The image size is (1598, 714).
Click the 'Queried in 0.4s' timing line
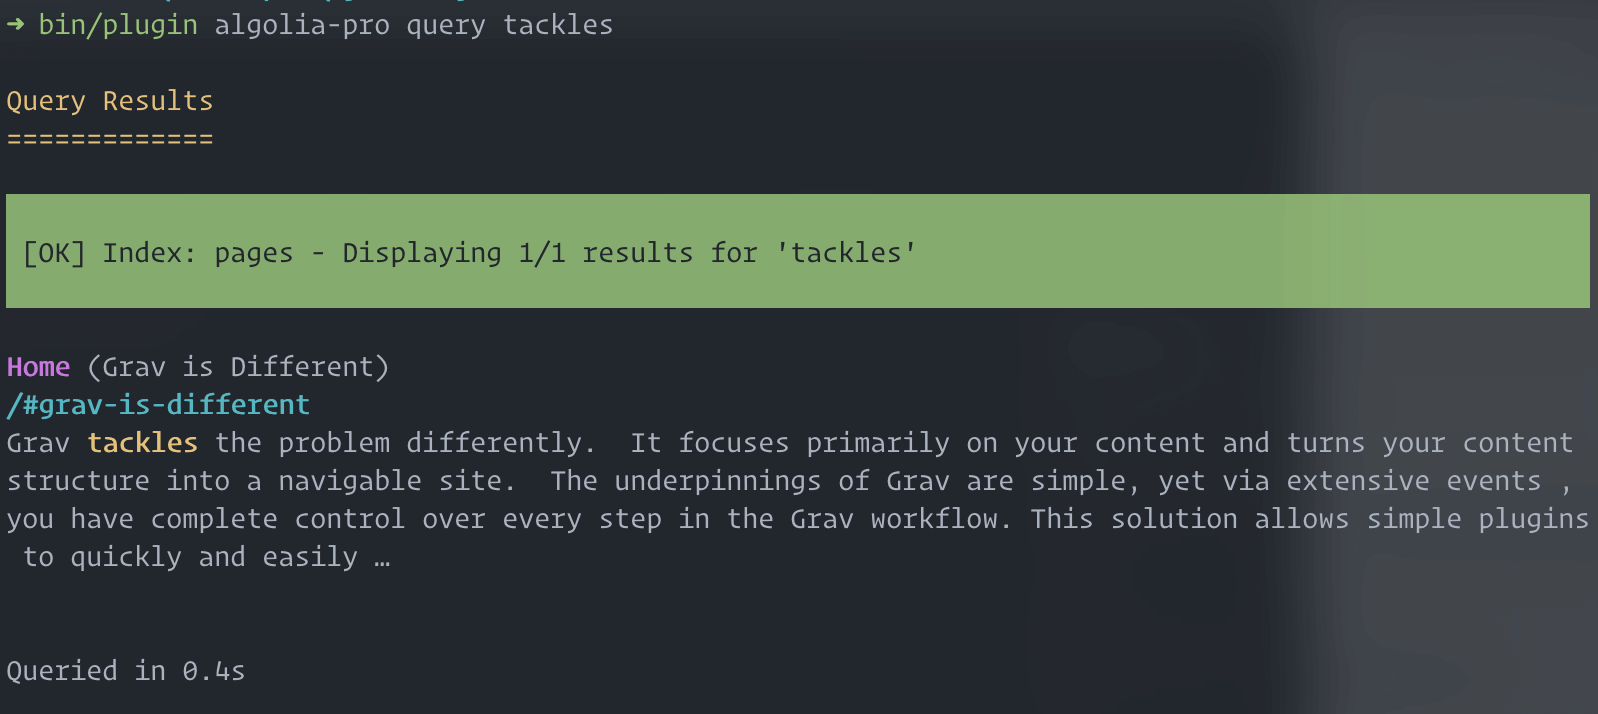click(126, 671)
